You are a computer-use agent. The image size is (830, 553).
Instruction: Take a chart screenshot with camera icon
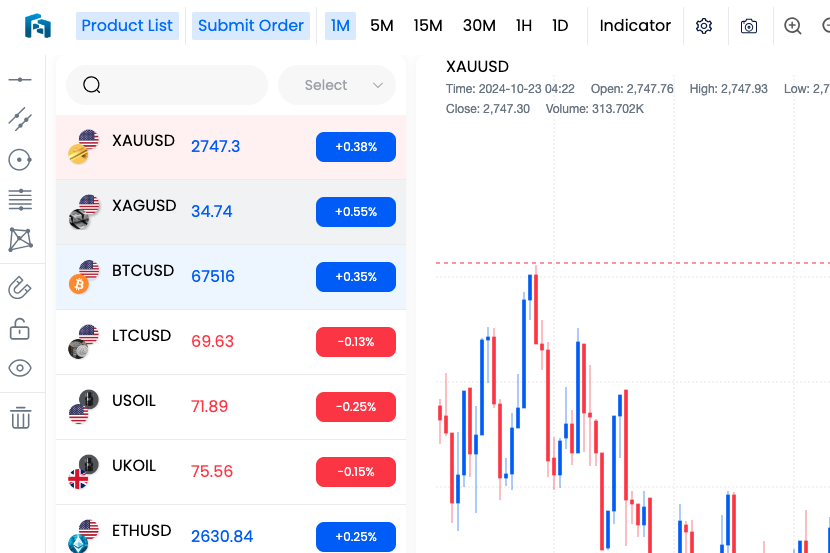(749, 26)
